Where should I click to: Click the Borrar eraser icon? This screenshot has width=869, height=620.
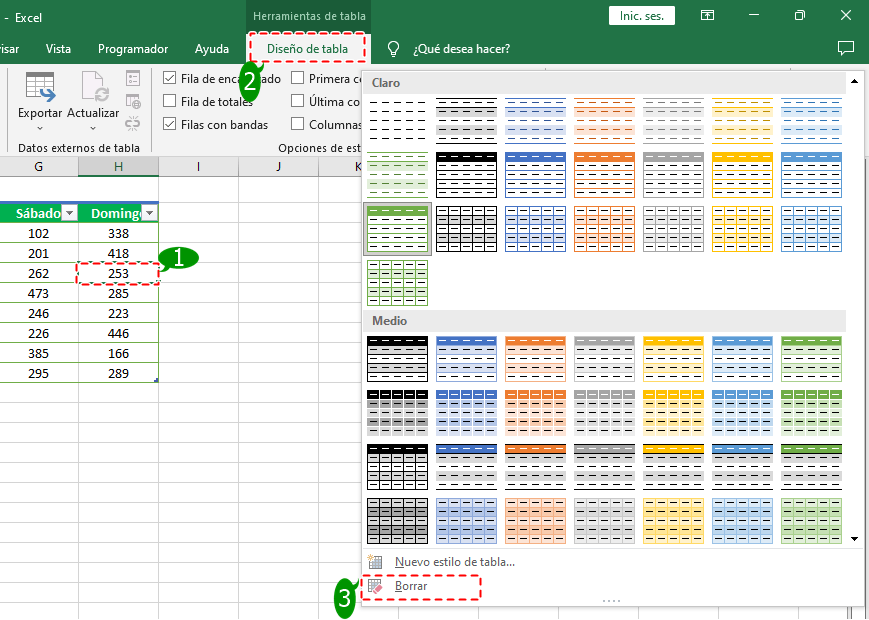click(375, 586)
